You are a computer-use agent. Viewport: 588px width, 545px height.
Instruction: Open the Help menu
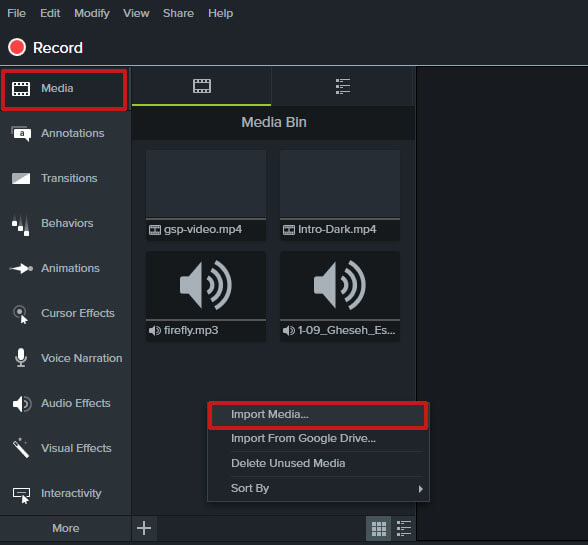pyautogui.click(x=220, y=14)
